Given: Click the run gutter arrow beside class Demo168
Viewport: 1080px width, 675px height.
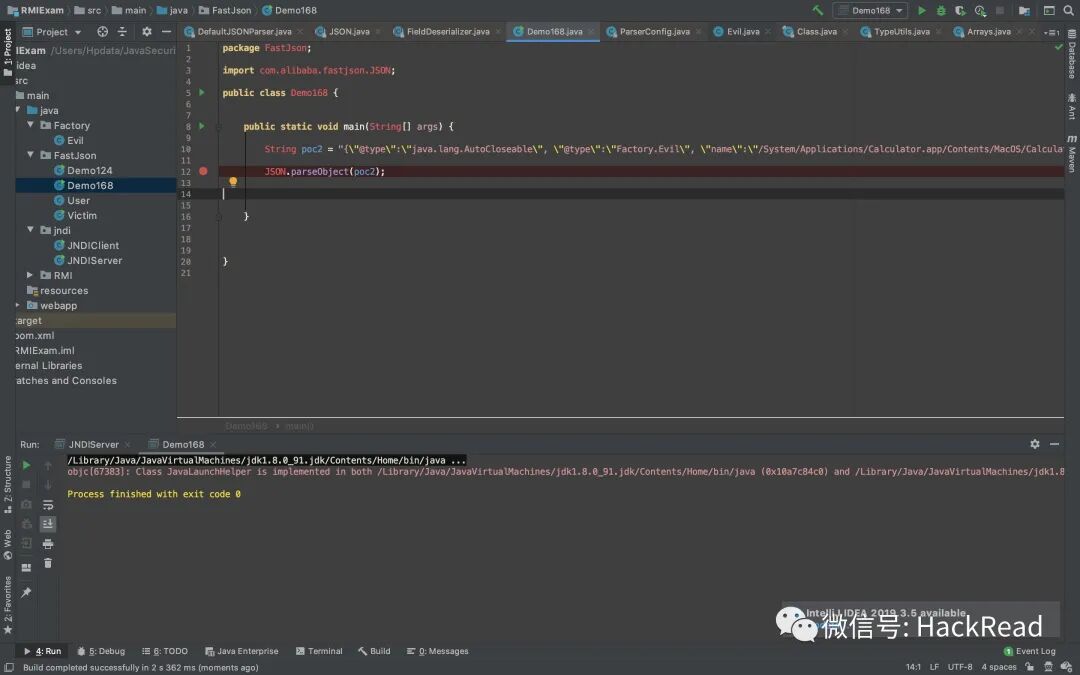Looking at the screenshot, I should 202,92.
